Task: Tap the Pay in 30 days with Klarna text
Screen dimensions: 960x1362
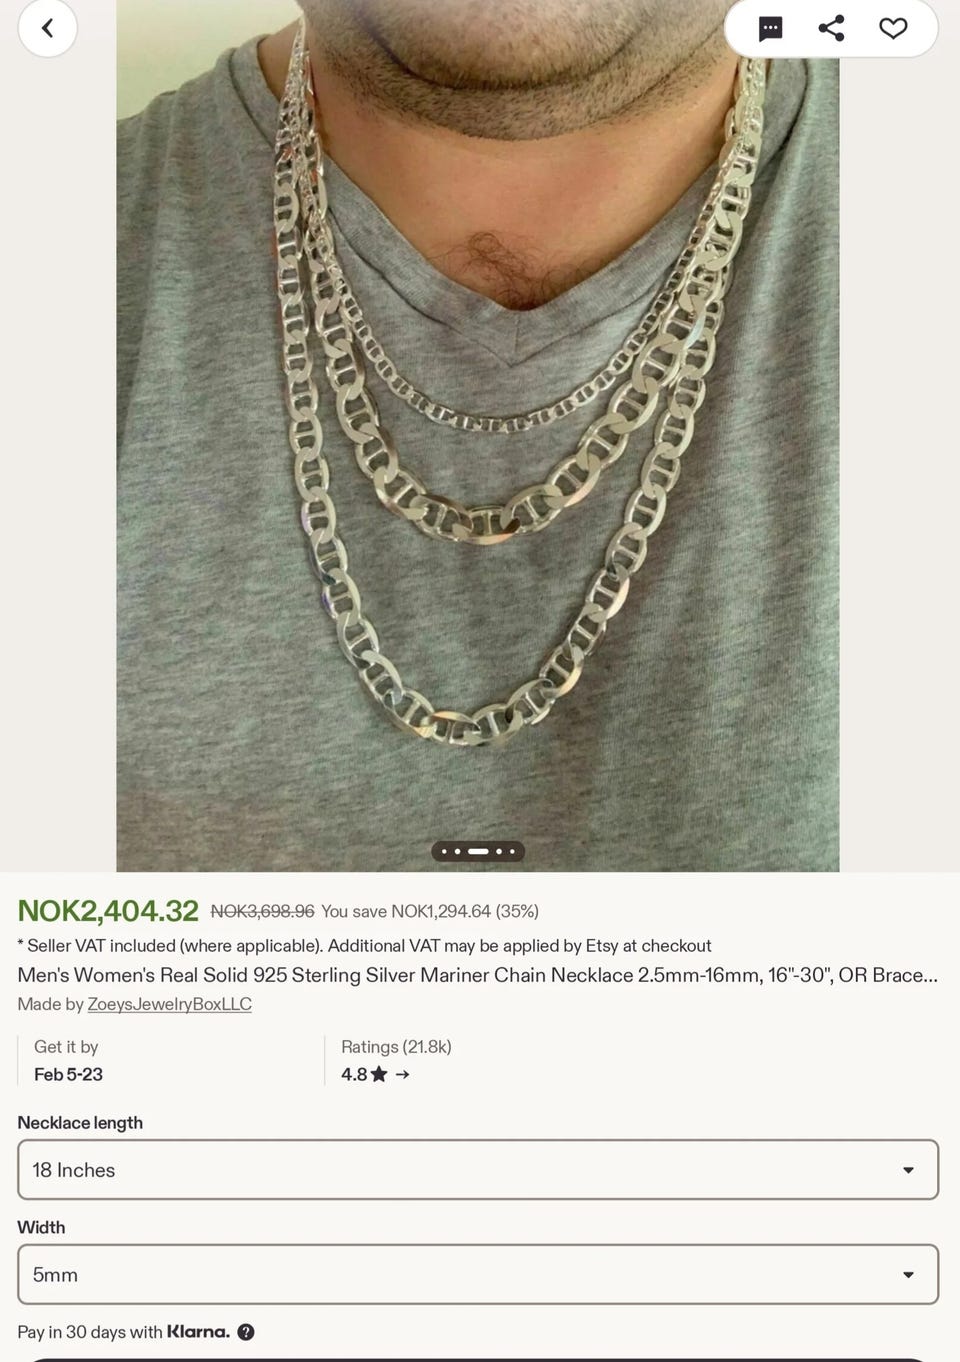Action: click(x=123, y=1332)
